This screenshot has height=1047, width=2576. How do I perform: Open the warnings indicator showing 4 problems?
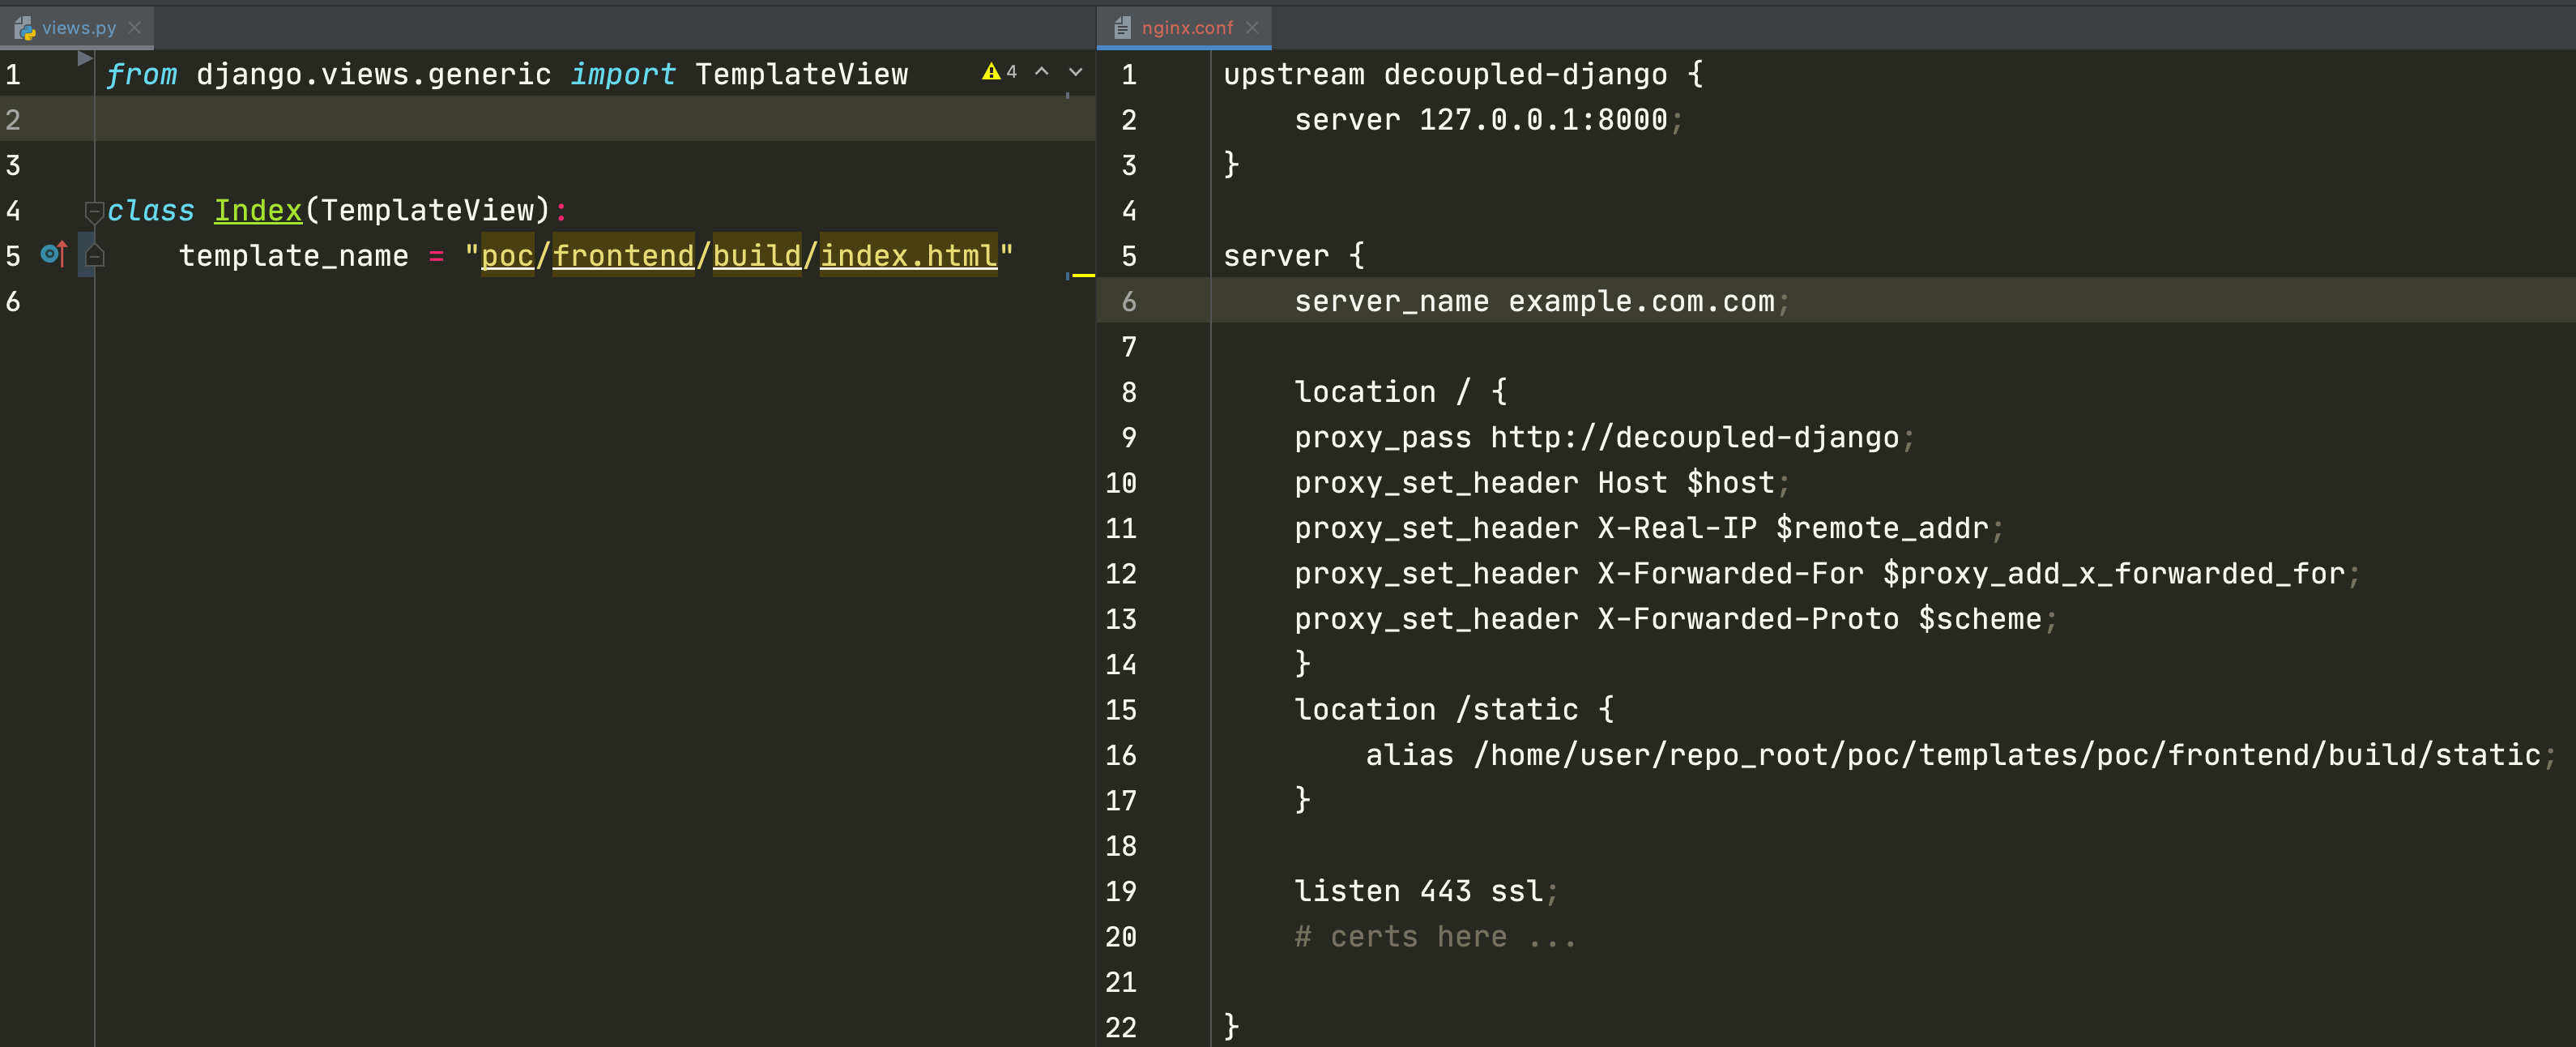(x=1000, y=72)
